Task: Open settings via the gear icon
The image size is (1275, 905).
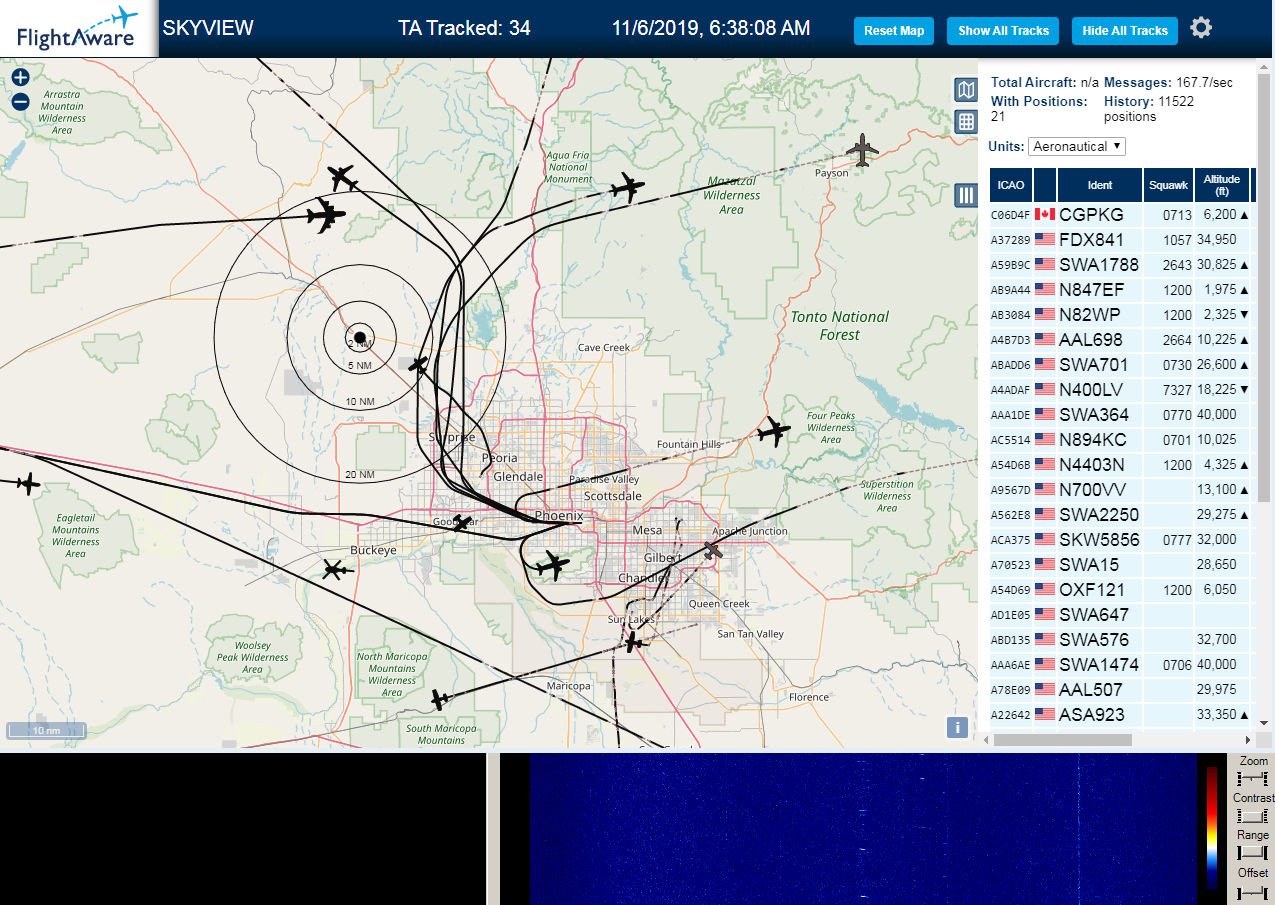Action: pos(1201,28)
